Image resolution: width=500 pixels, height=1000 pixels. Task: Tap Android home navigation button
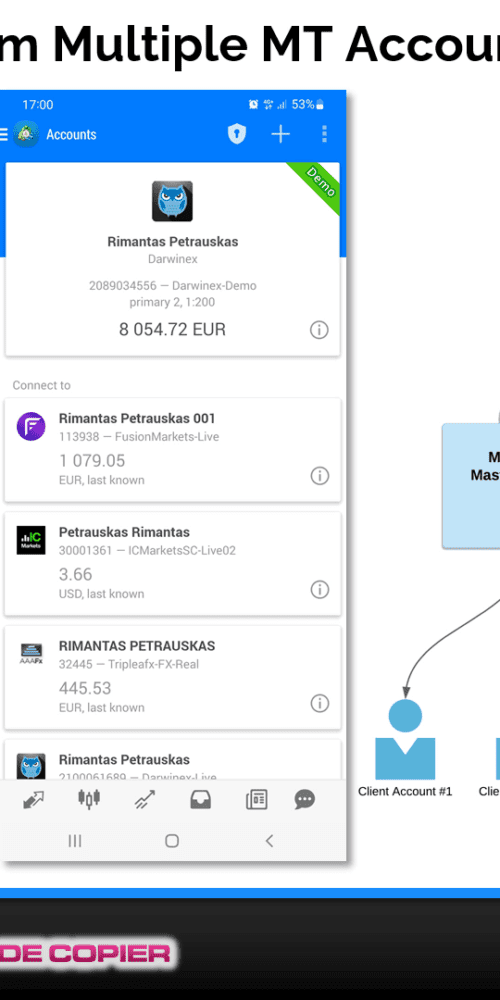(x=172, y=841)
